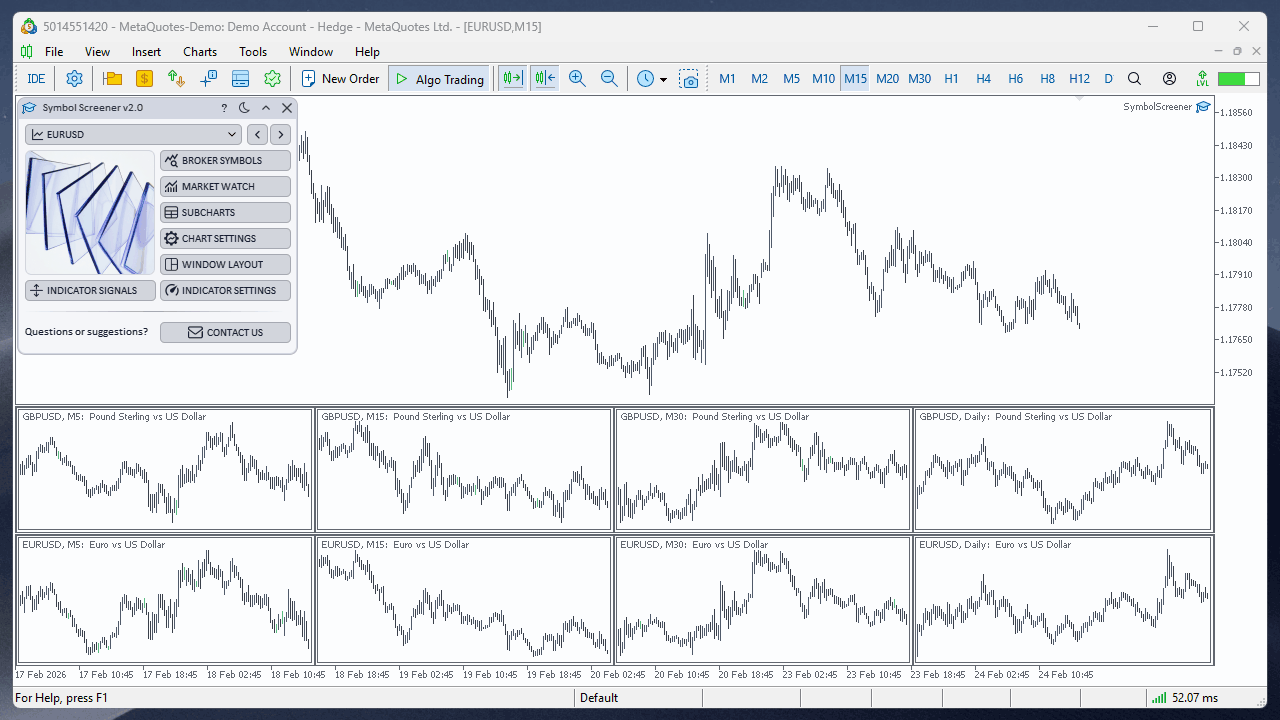Screen dimensions: 1280x720
Task: Open platform settings via the gear icon
Action: (x=73, y=78)
